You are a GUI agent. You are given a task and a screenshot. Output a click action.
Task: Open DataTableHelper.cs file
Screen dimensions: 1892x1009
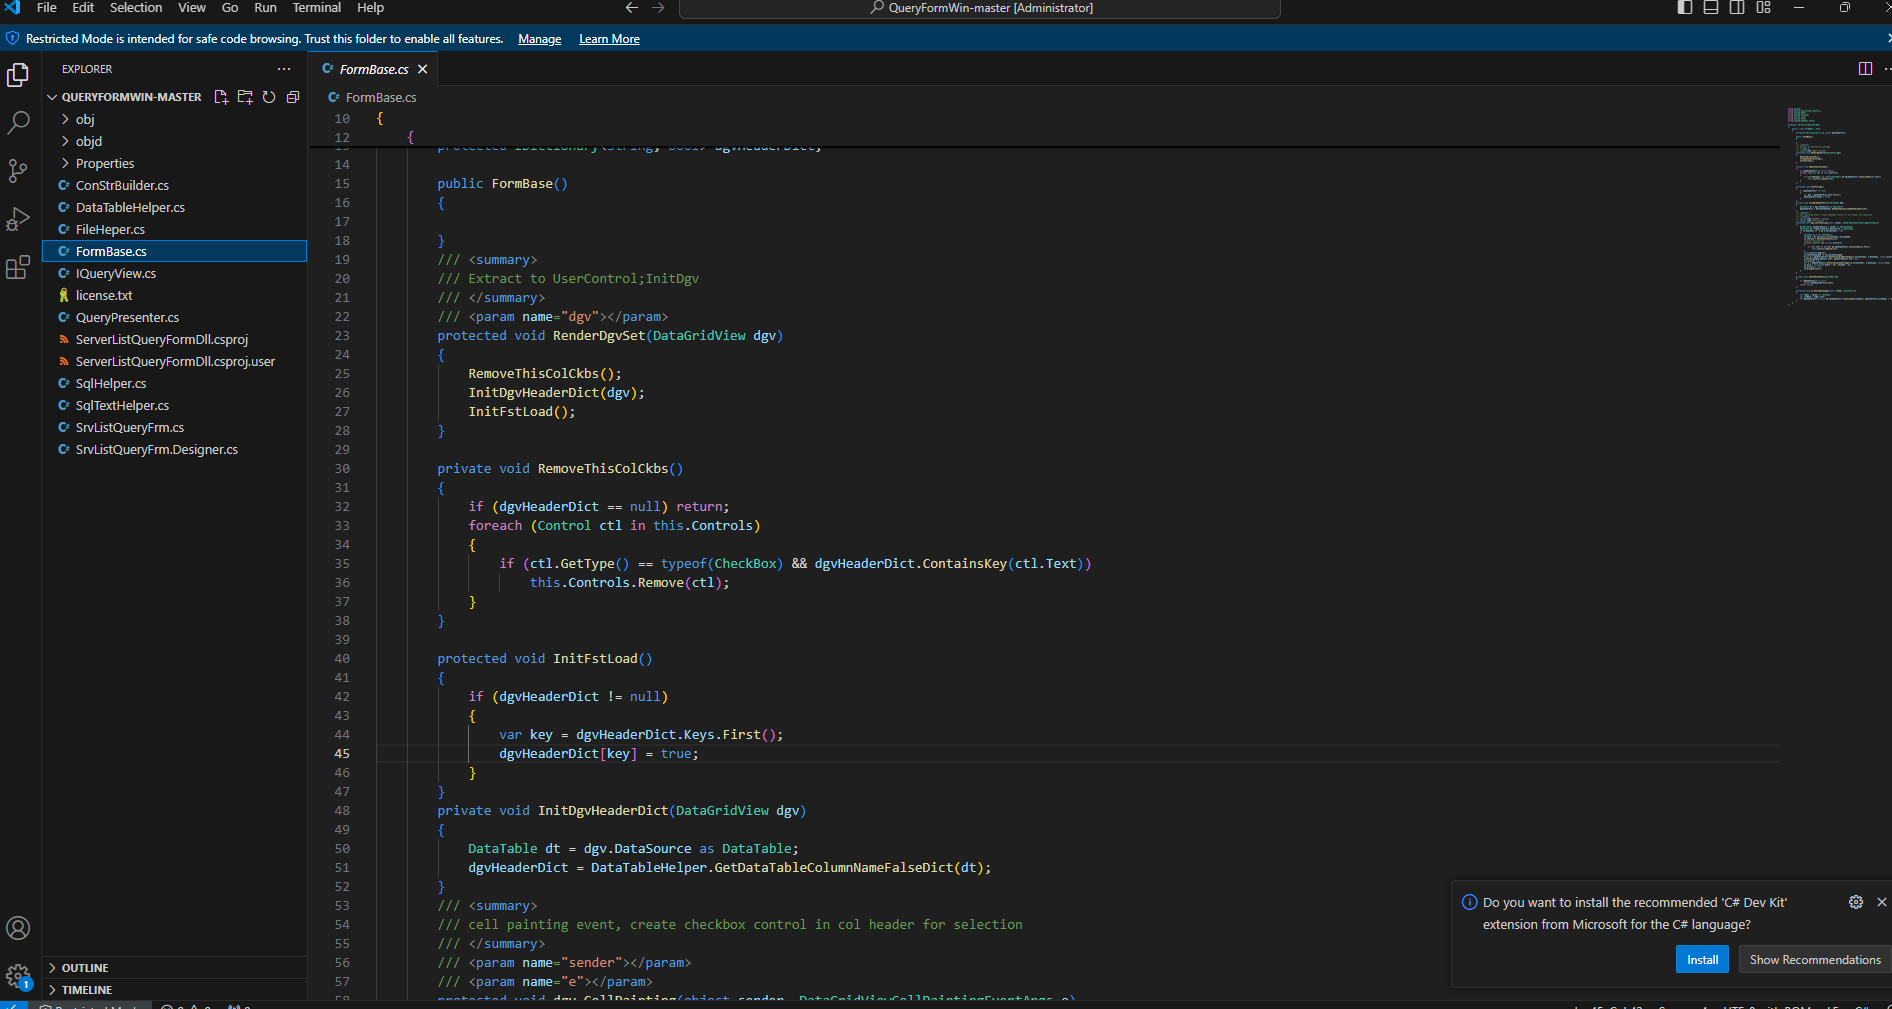tap(130, 207)
